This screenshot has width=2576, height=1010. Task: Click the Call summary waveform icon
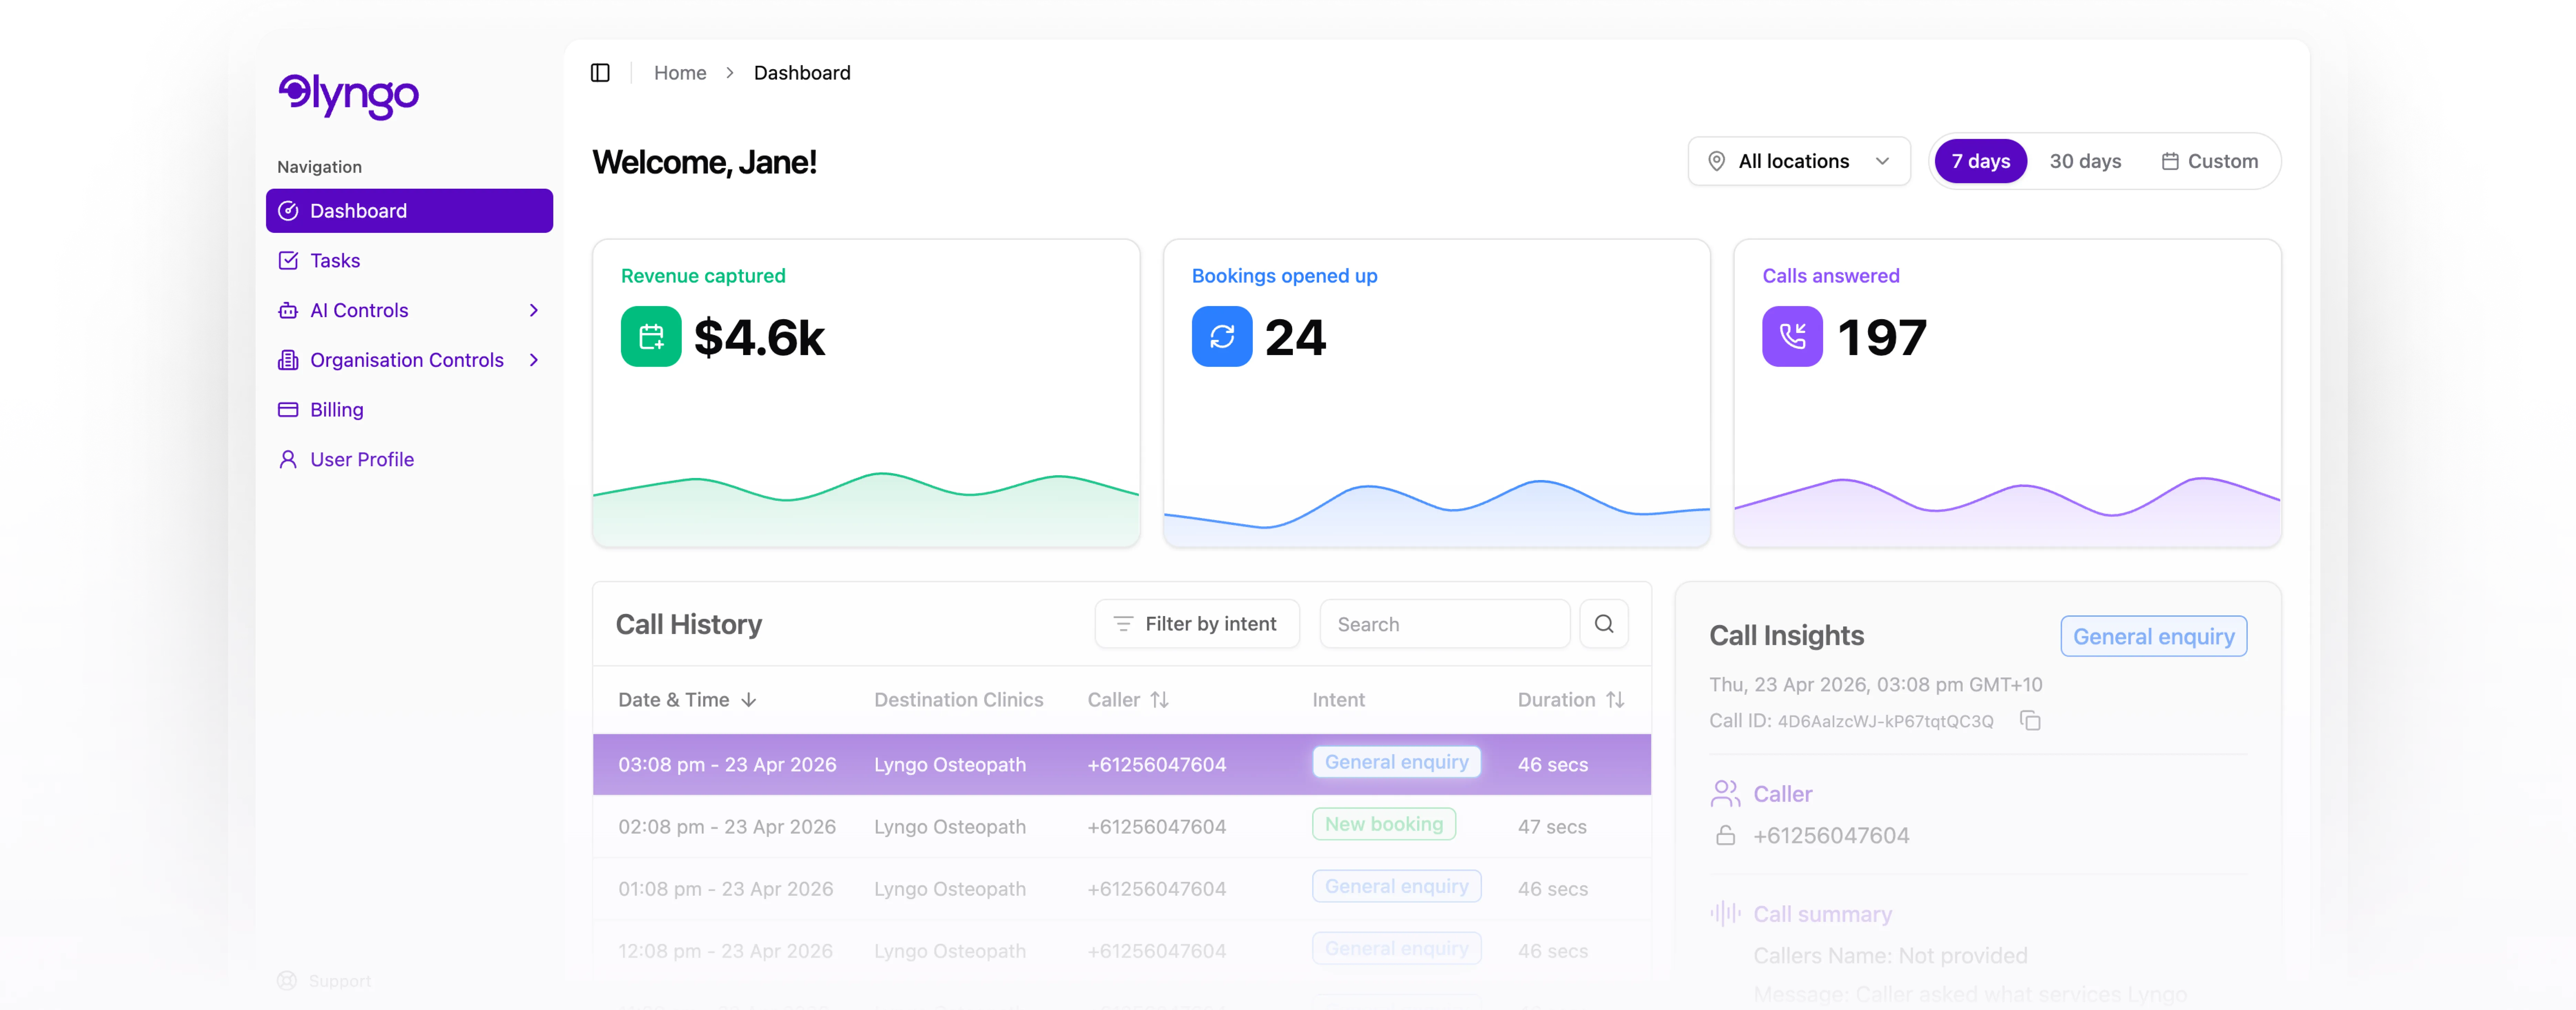(x=1725, y=914)
